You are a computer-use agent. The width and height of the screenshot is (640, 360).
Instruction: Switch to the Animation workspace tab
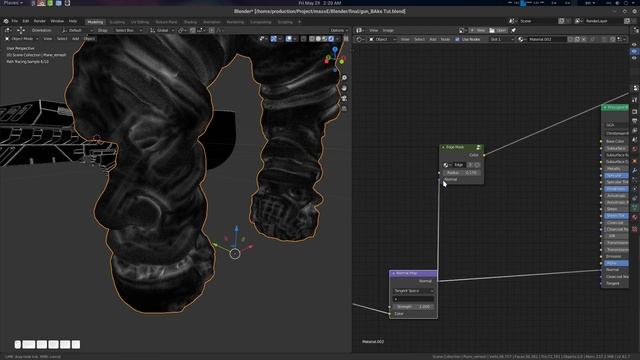coord(212,22)
